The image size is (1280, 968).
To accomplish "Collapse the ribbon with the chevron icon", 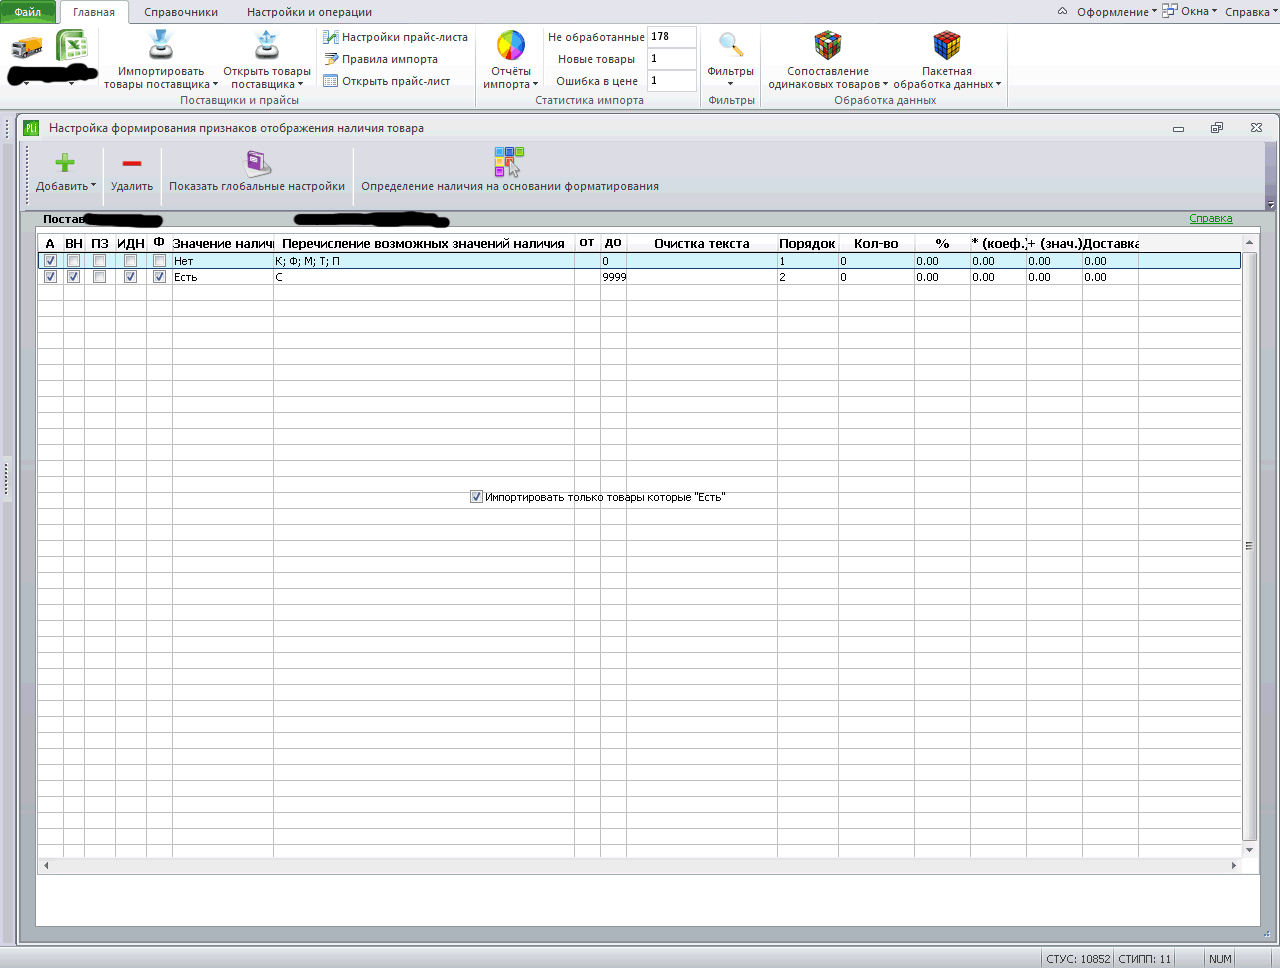I will pyautogui.click(x=1062, y=12).
